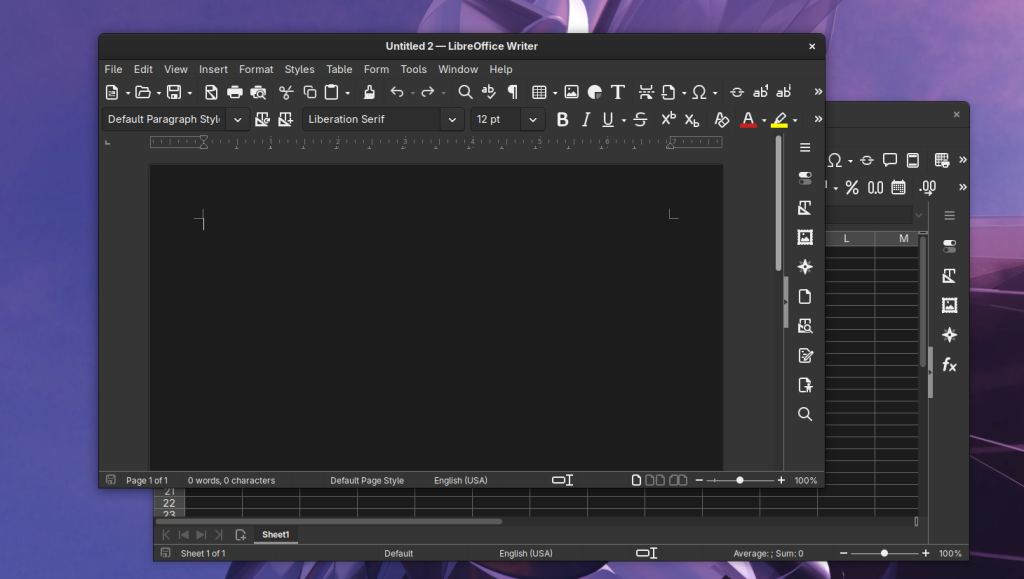
Task: Open Navigator deck in Writer sidebar
Action: tap(805, 267)
